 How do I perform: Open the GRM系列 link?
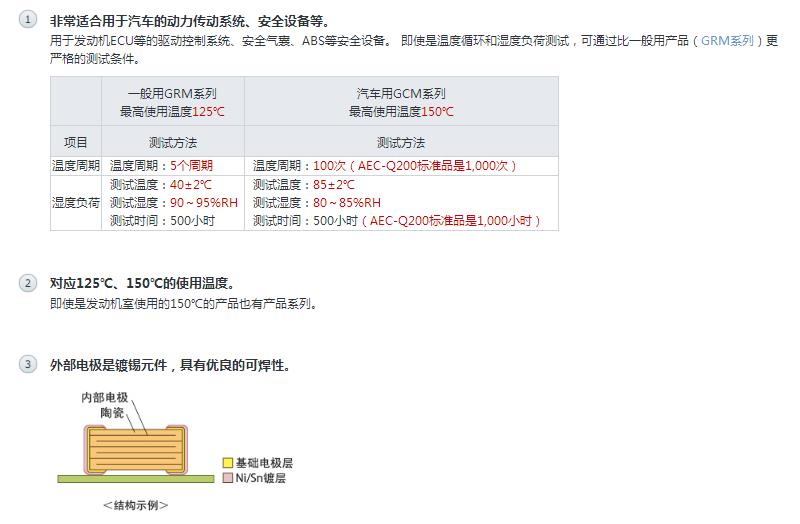(727, 40)
